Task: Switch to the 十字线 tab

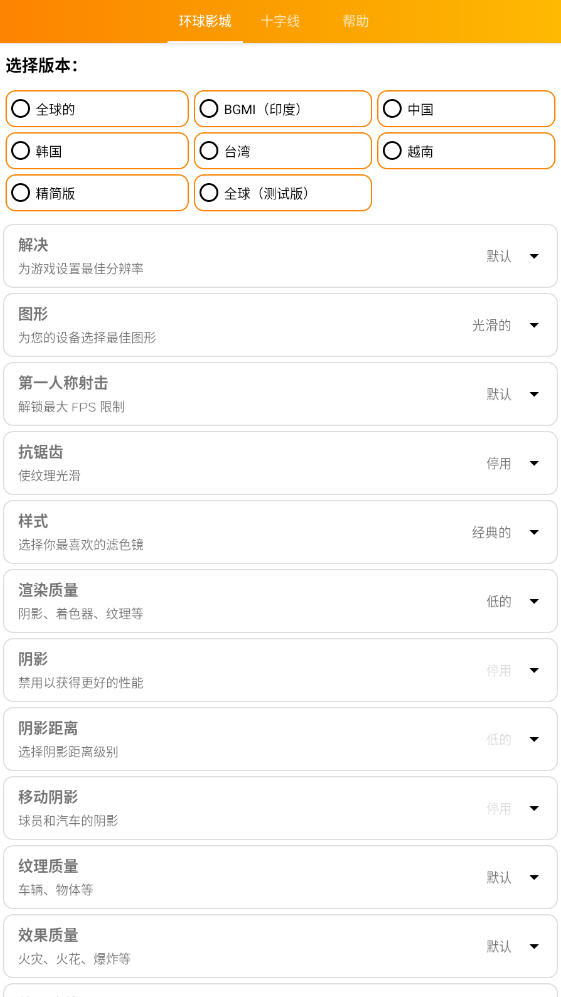Action: 280,22
